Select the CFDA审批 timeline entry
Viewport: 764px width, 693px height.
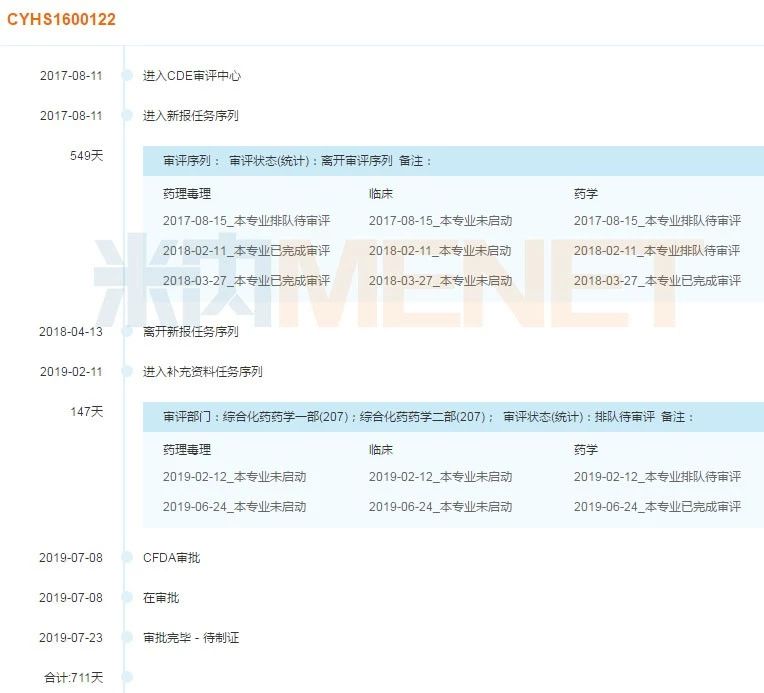click(x=172, y=558)
